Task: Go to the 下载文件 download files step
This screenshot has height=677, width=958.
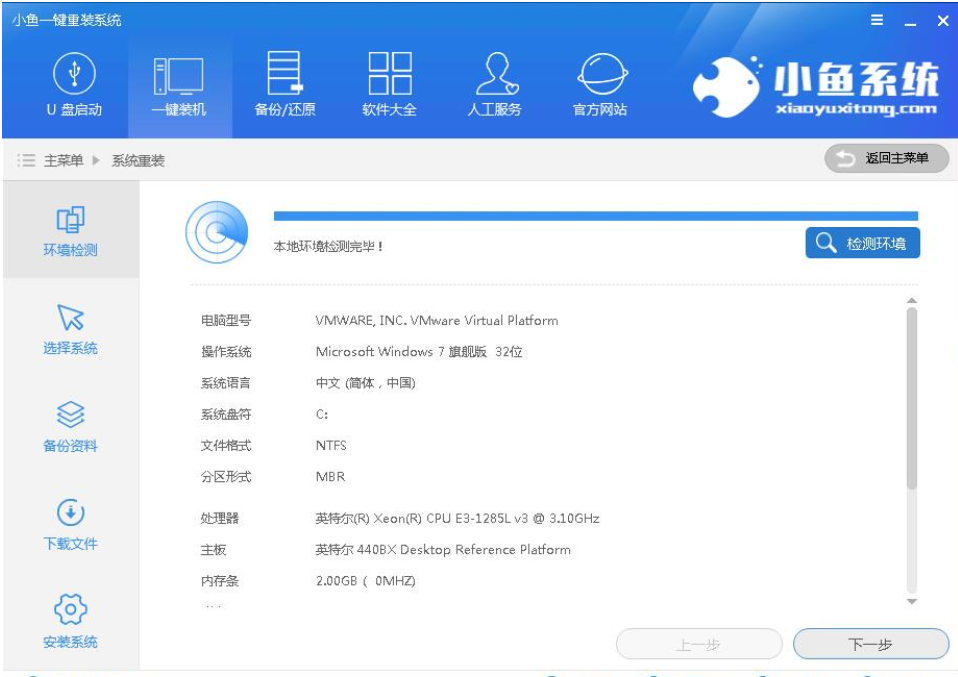Action: (70, 524)
